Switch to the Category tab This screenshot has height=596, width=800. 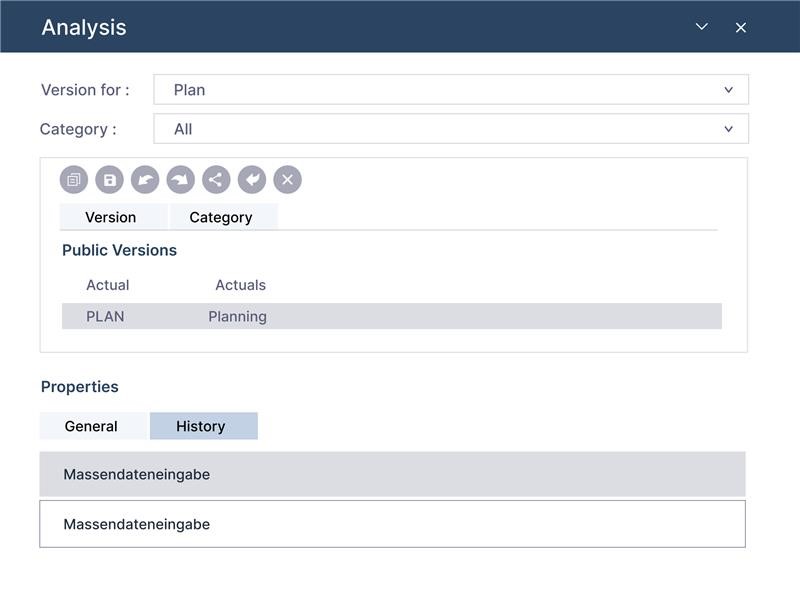click(x=224, y=217)
